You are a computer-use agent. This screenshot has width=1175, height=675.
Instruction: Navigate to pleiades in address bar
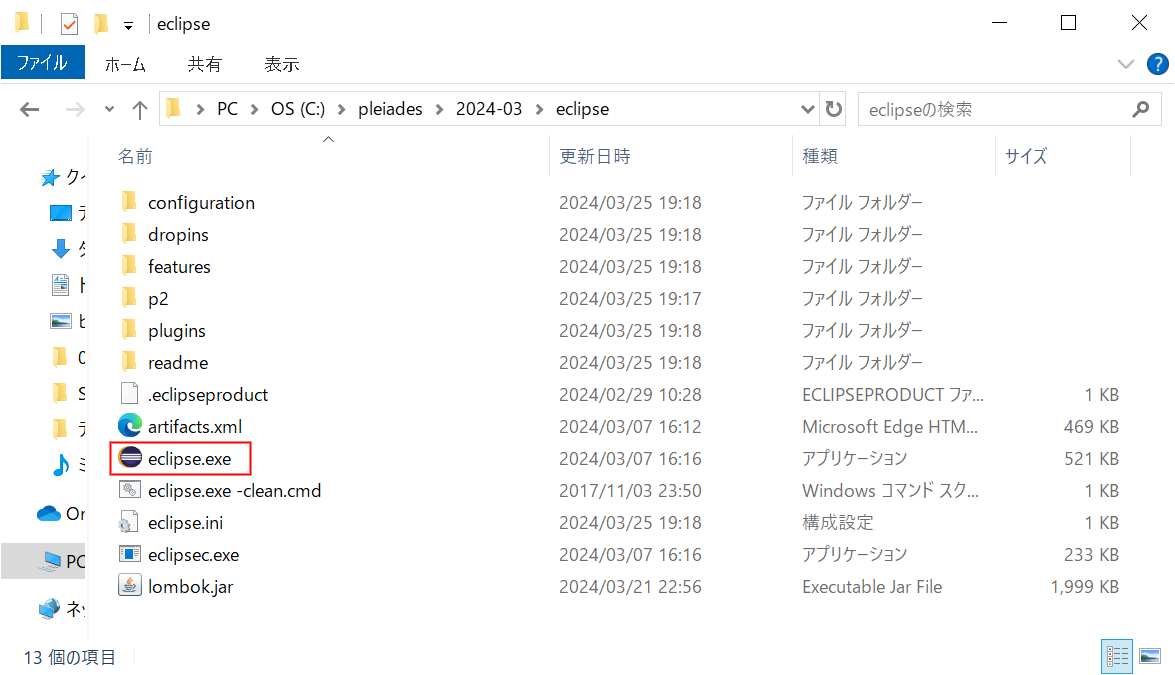[x=390, y=109]
